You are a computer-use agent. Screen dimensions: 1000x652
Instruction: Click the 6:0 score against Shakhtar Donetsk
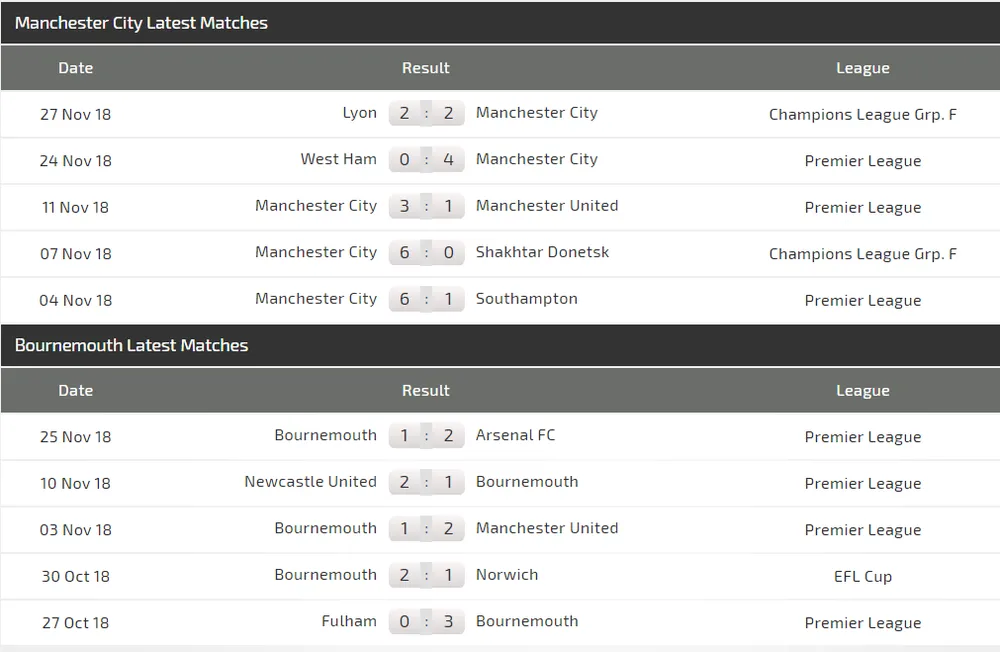coord(427,253)
